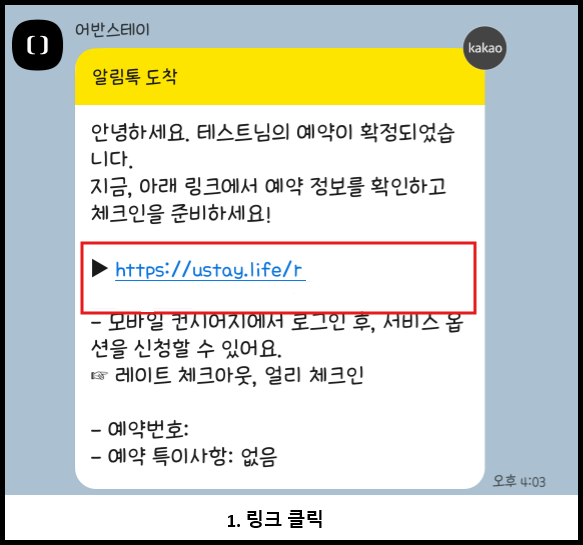Click the 모바일 컨시어지 login instruction line
The image size is (583, 545).
point(277,322)
